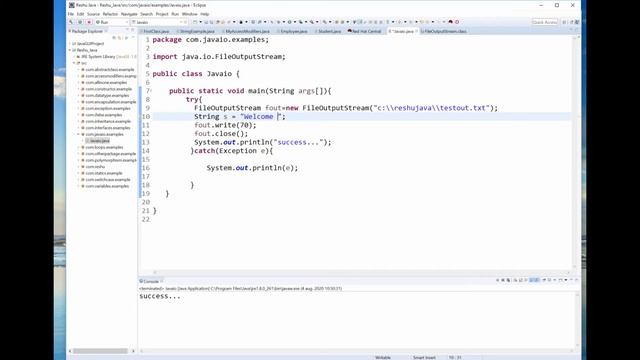The height and width of the screenshot is (360, 640).
Task: Click the red stop button in toolbar
Action: click(x=89, y=22)
